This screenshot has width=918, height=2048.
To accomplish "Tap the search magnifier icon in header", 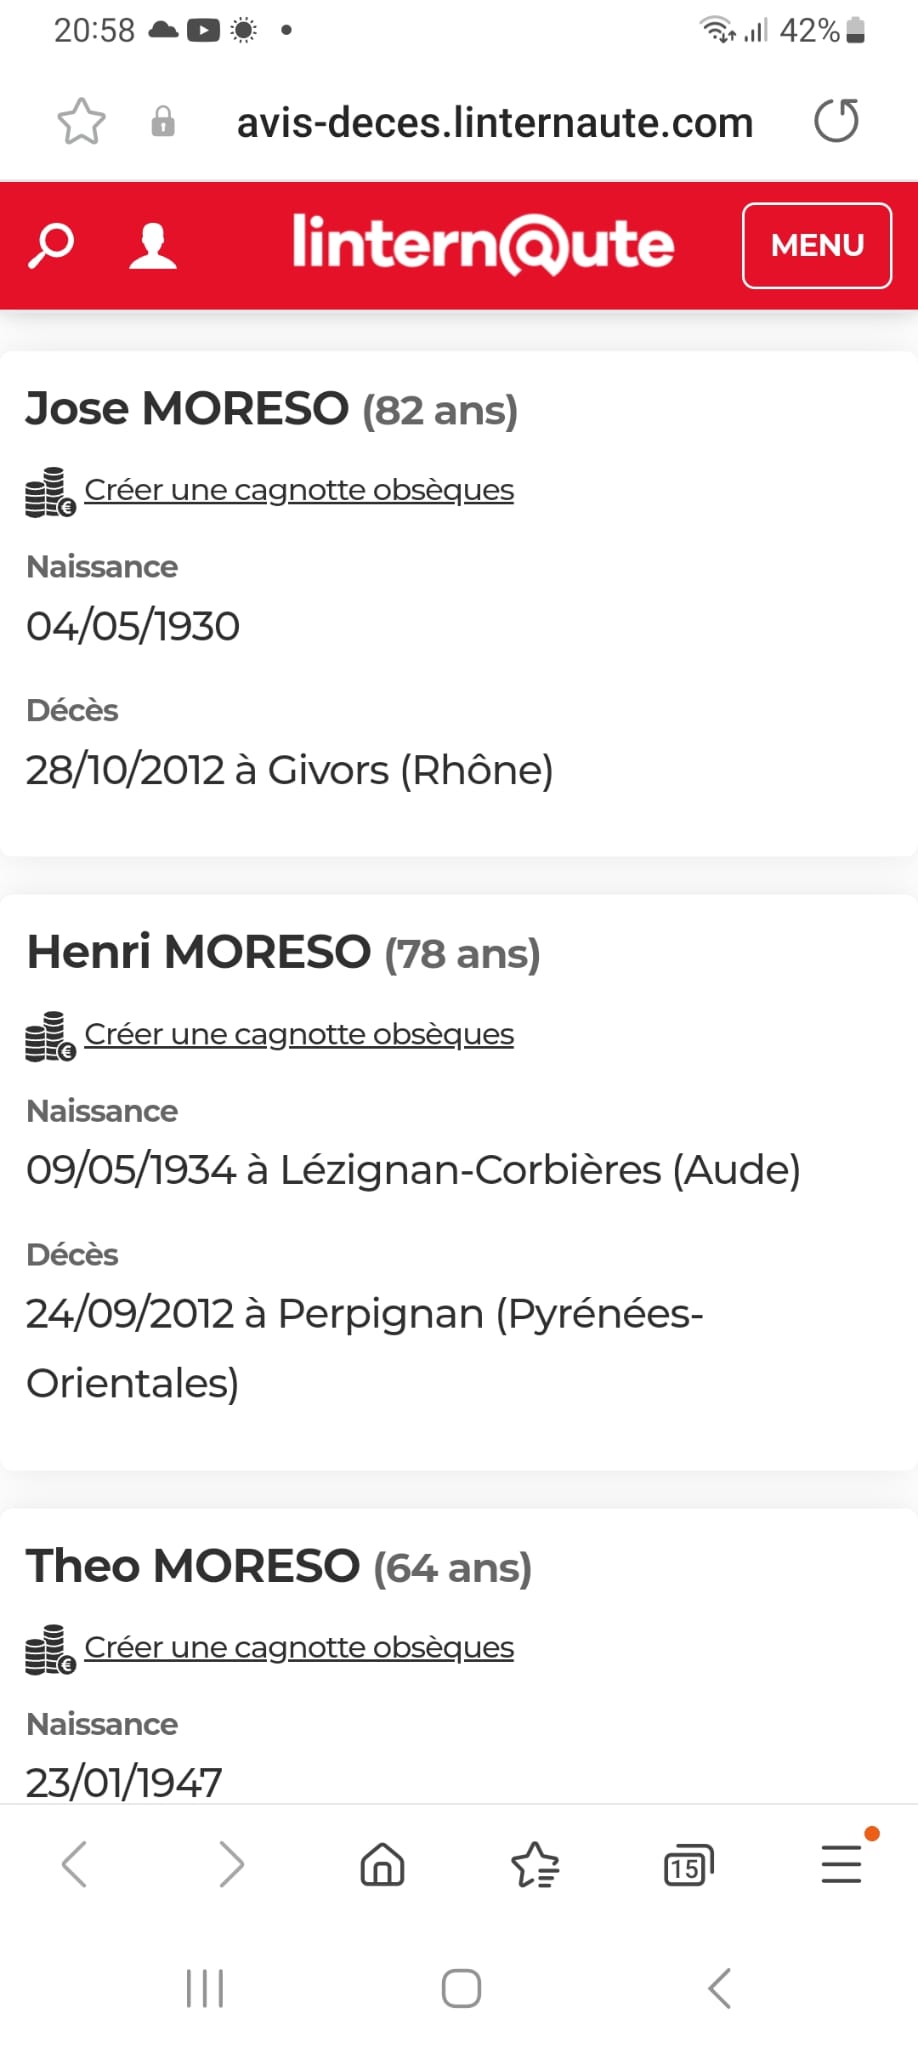I will click(x=51, y=246).
